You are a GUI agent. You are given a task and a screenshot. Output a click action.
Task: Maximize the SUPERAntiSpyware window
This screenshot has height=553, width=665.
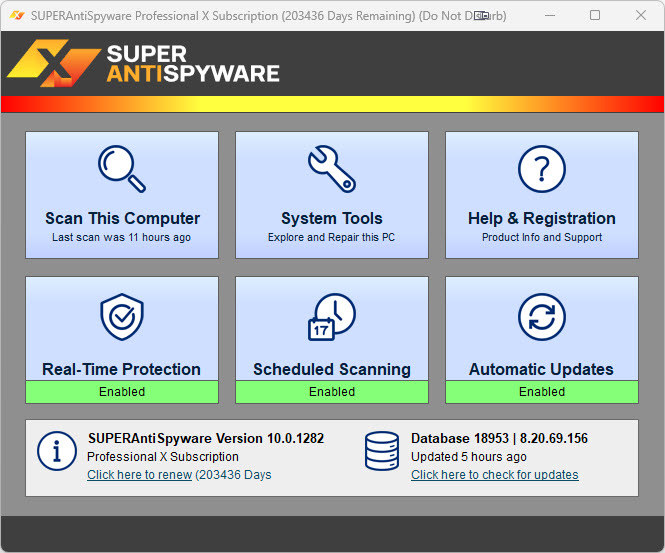coord(595,15)
